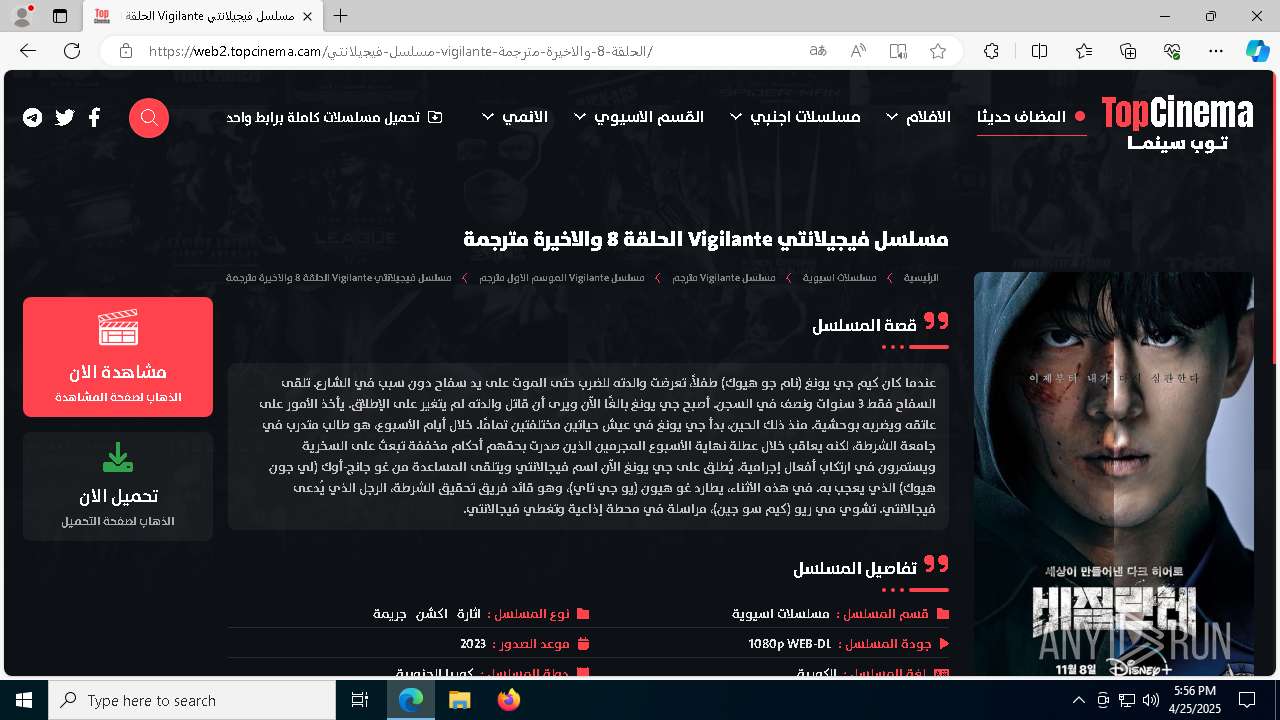
Task: Open notifications center icon
Action: point(1247,700)
